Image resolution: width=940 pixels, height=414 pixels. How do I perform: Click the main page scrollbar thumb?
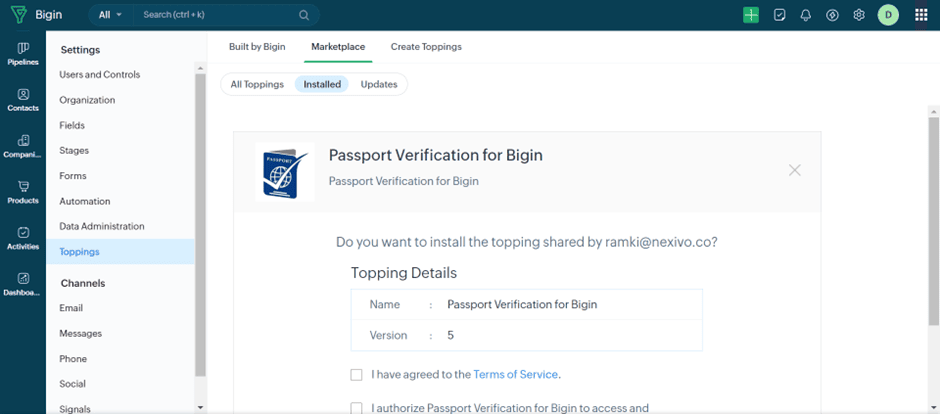(934, 221)
